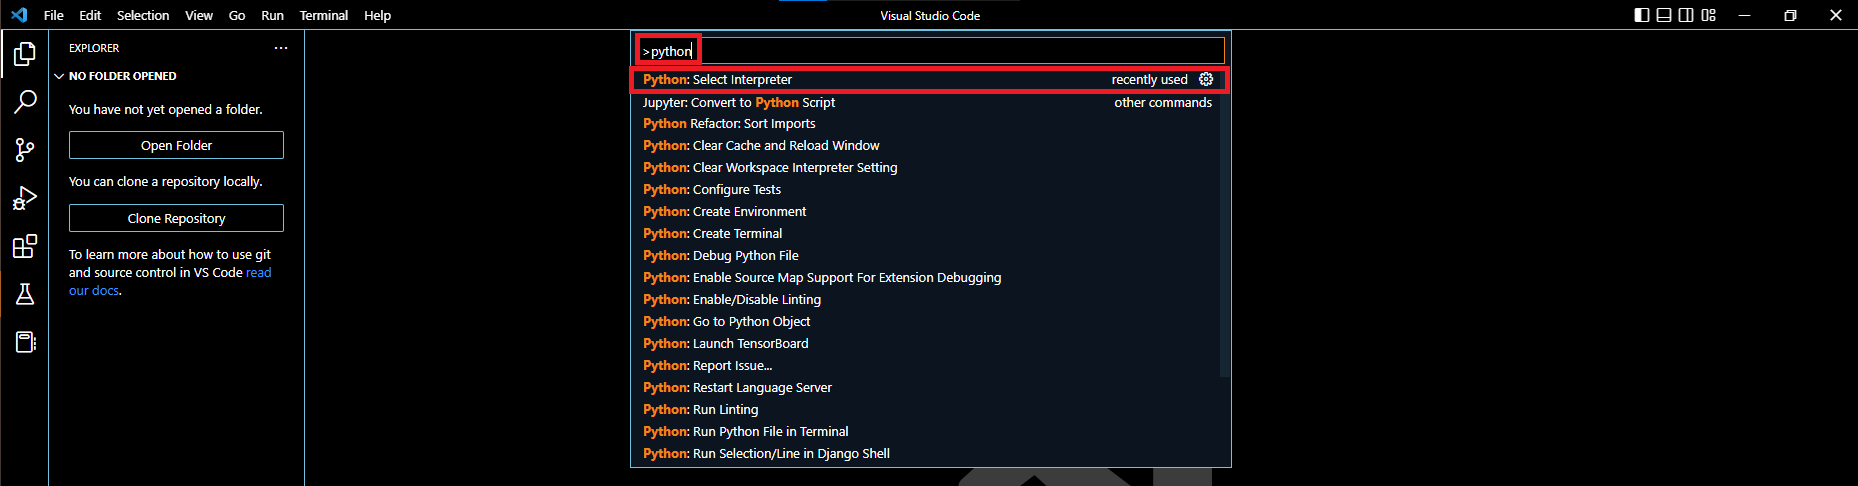Toggle secondary side bar layout icon
Screen dimensions: 1858x486
[x=1686, y=15]
